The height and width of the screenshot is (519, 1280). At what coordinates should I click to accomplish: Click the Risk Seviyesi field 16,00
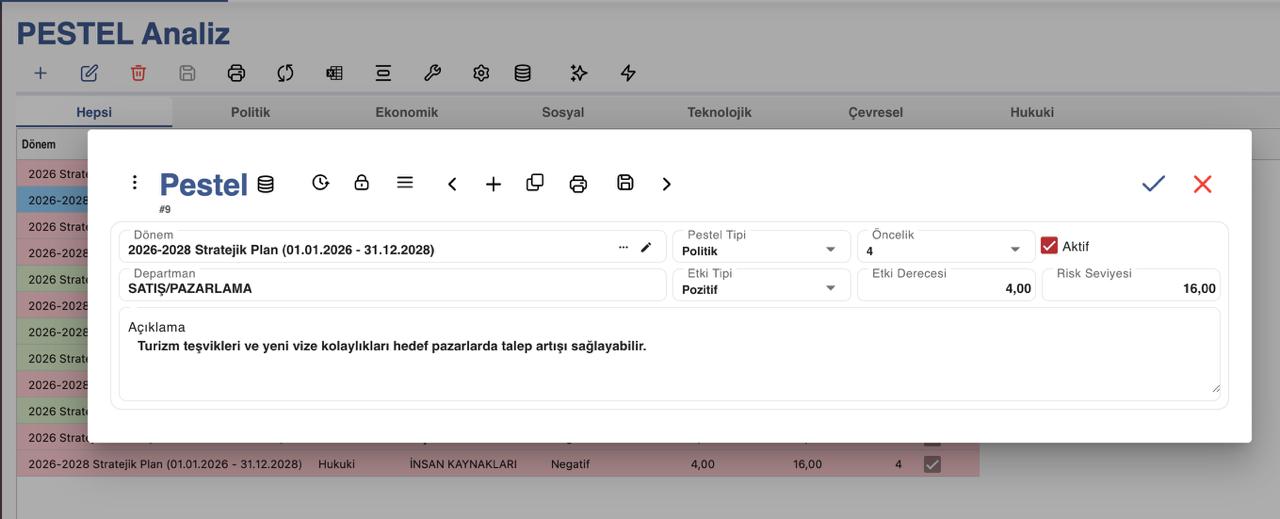(x=1131, y=285)
